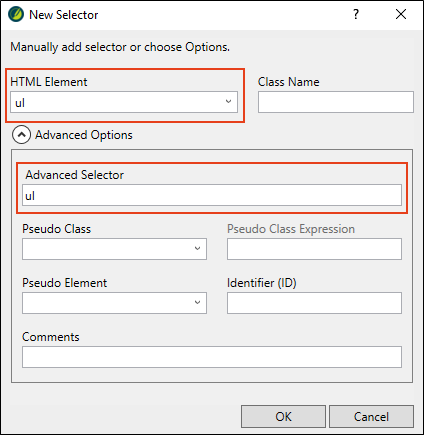The width and height of the screenshot is (424, 435).
Task: Click into the Class Name text field
Action: click(336, 102)
